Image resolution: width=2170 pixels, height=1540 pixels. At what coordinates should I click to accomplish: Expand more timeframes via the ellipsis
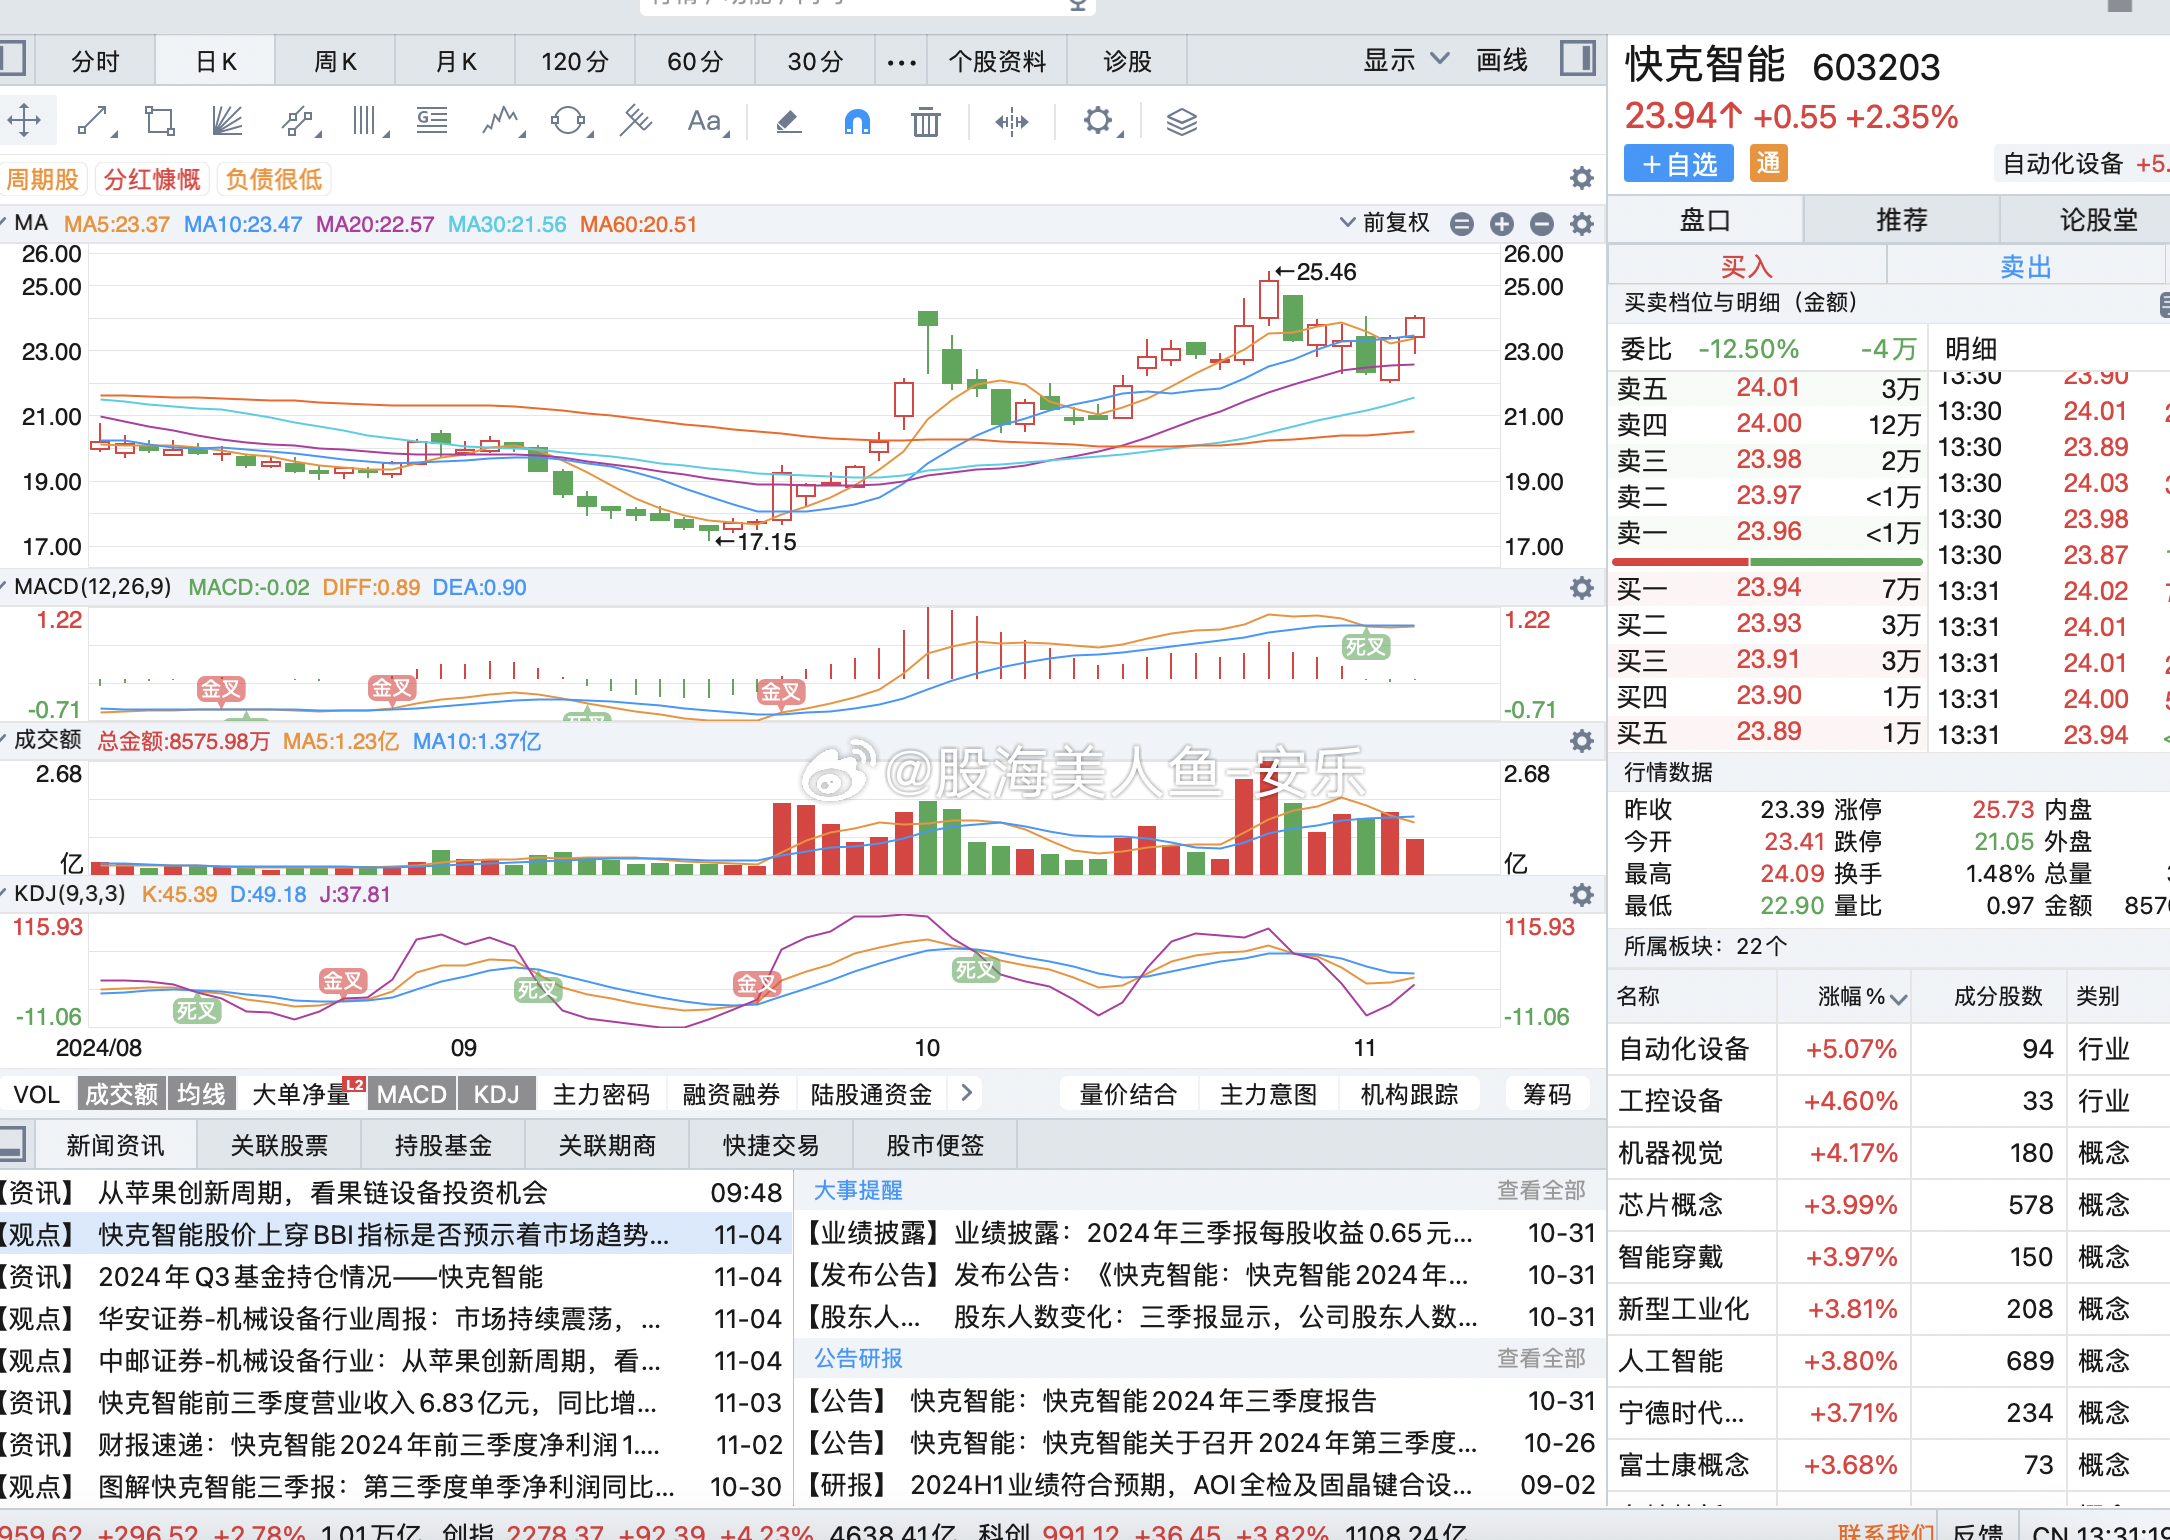point(901,62)
